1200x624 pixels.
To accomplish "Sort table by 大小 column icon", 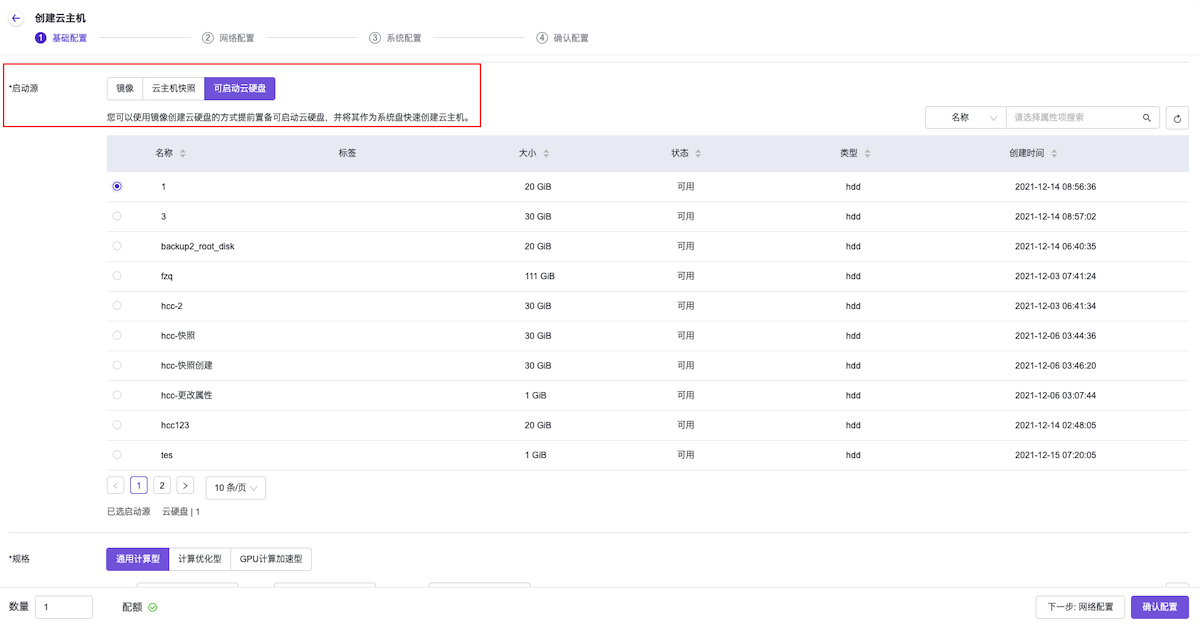I will (x=546, y=153).
